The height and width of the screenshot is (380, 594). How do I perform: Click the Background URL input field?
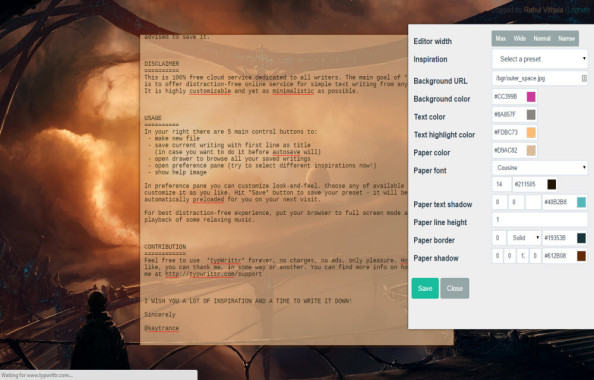(540, 78)
